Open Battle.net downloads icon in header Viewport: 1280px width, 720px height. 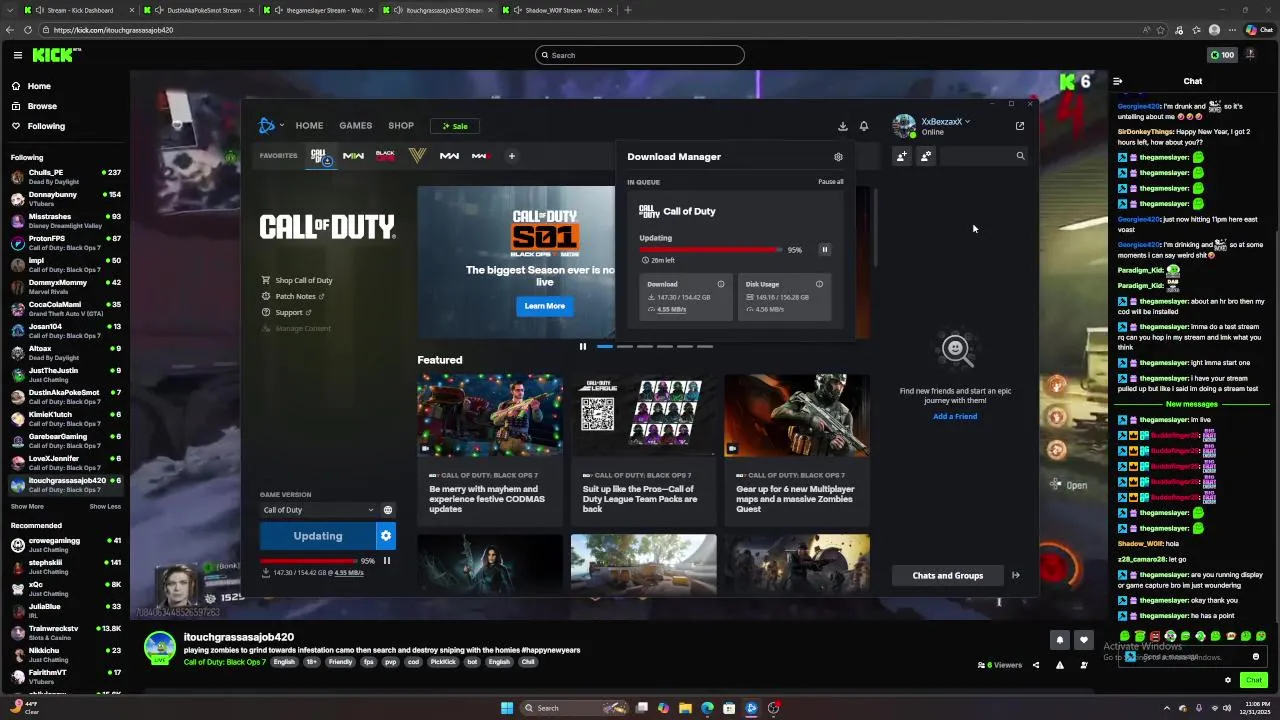(x=842, y=126)
